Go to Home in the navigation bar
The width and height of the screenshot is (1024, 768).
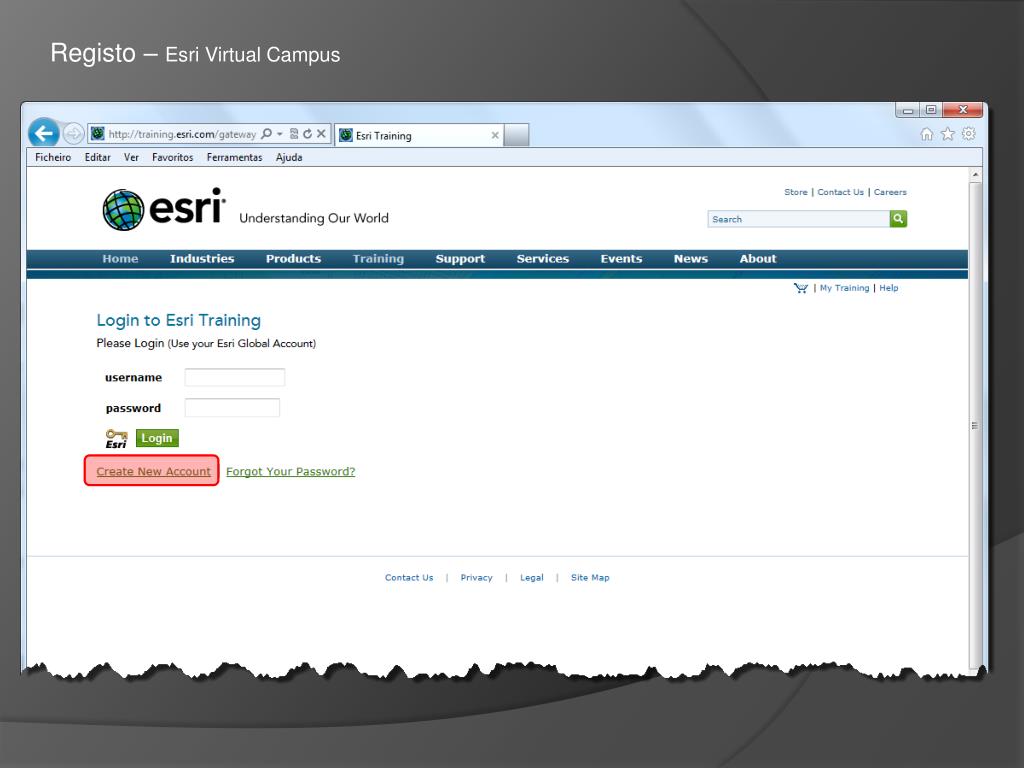click(120, 259)
